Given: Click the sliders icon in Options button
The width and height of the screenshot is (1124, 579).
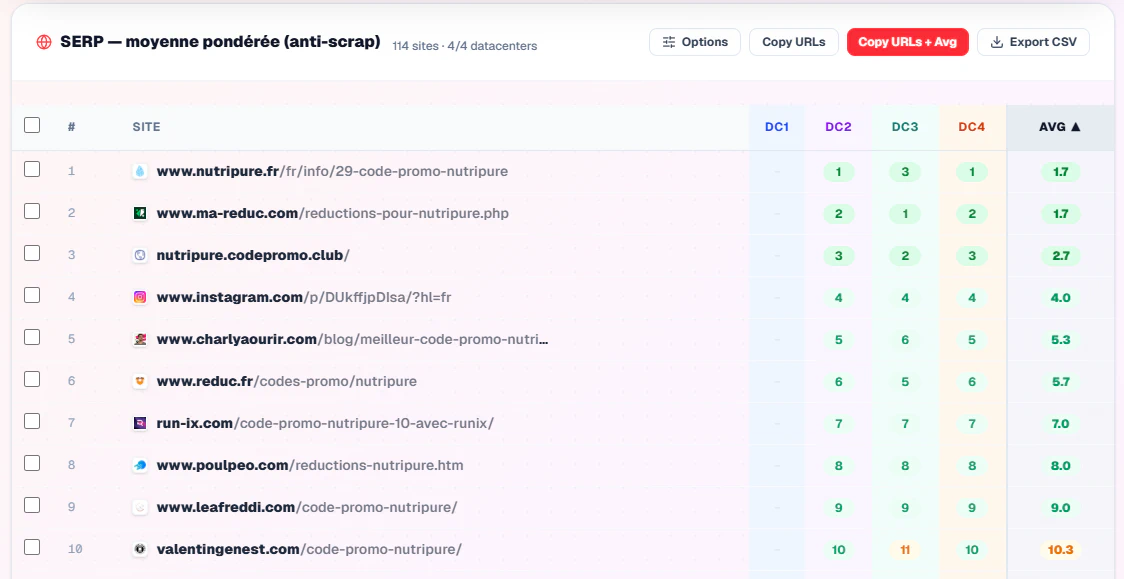Looking at the screenshot, I should click(x=669, y=42).
